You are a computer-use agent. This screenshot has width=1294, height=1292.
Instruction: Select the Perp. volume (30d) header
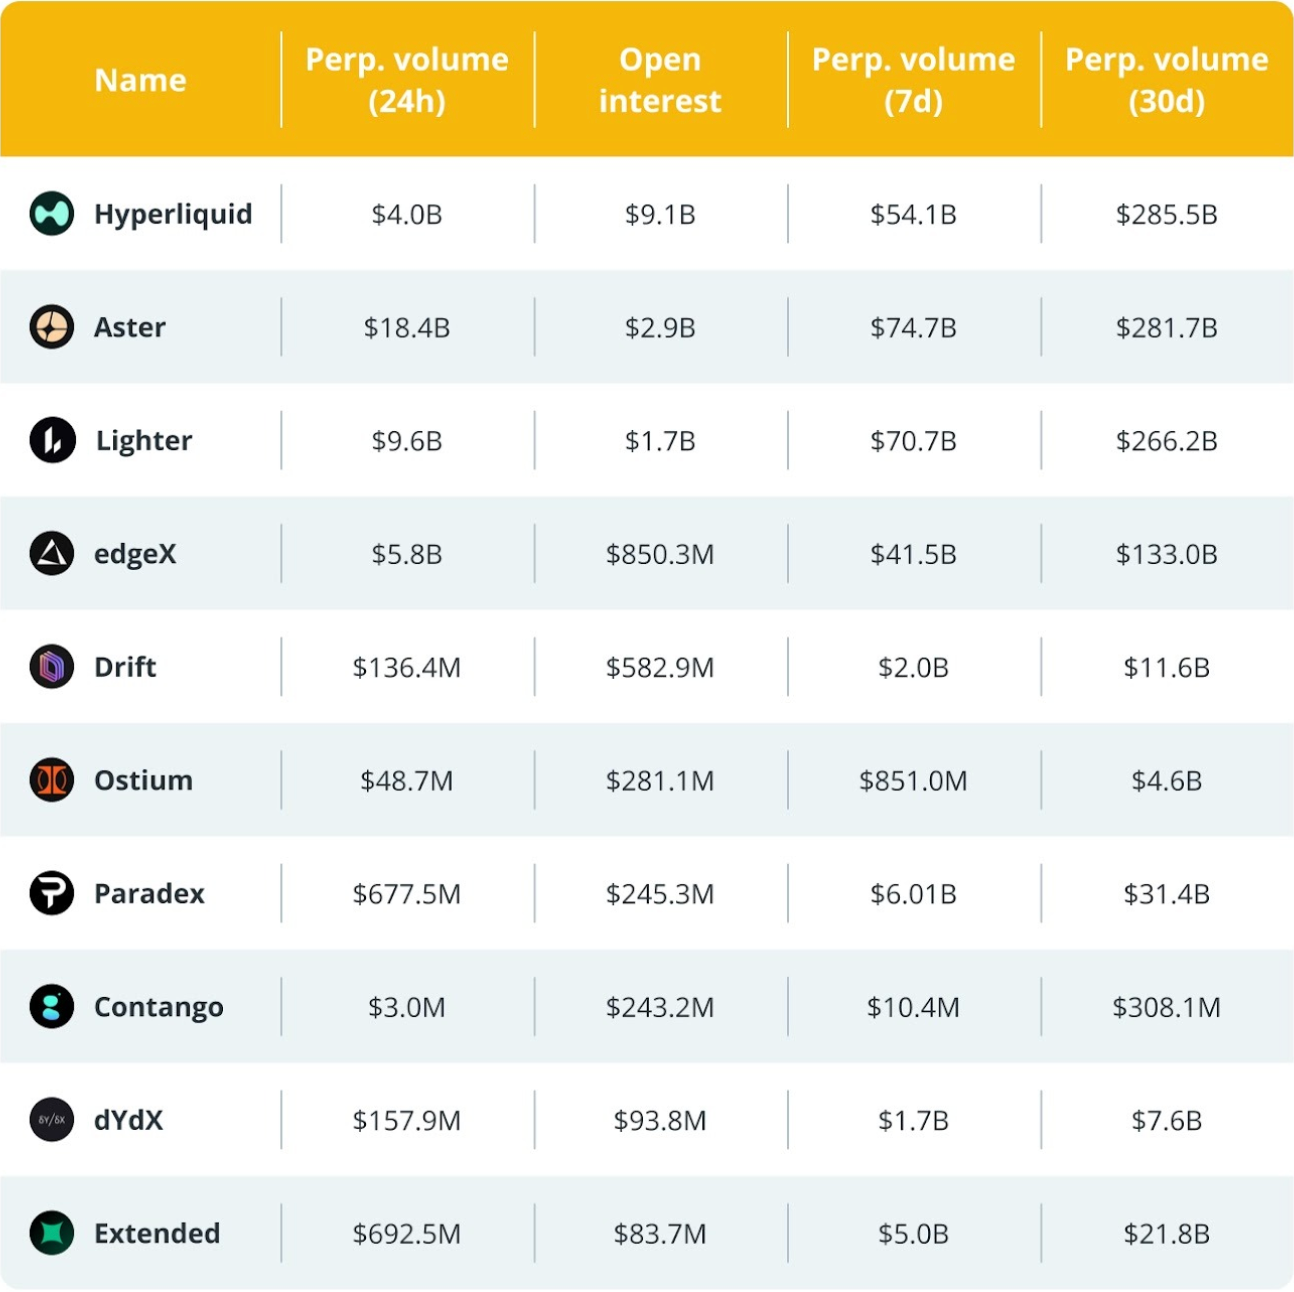coord(1166,80)
